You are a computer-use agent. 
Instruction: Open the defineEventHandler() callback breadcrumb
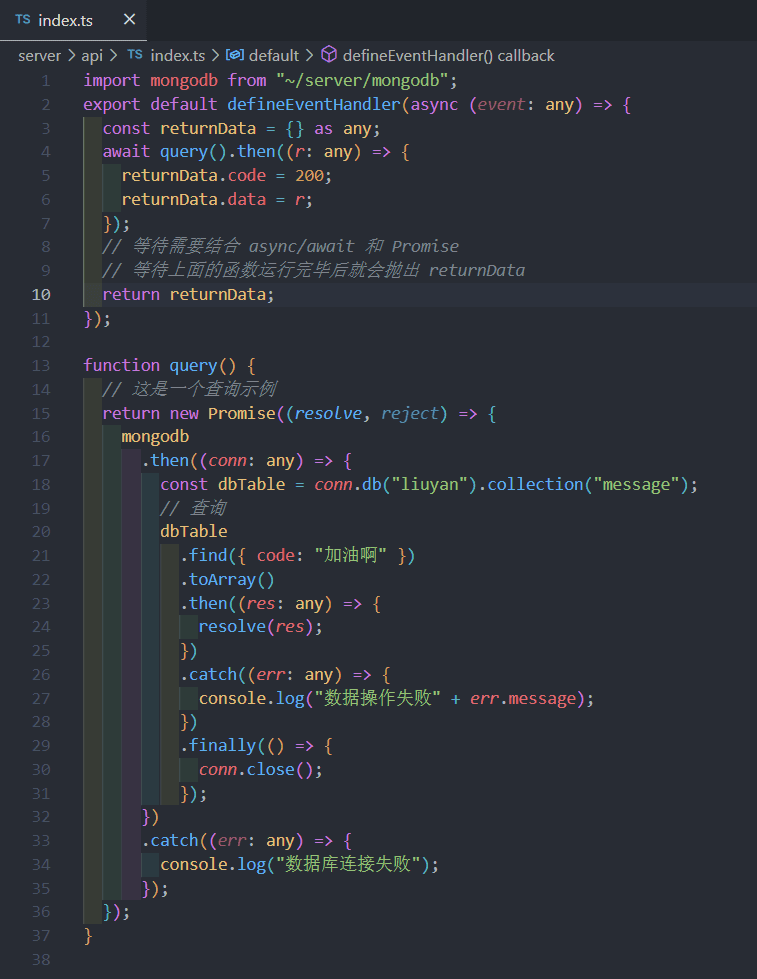pyautogui.click(x=448, y=56)
